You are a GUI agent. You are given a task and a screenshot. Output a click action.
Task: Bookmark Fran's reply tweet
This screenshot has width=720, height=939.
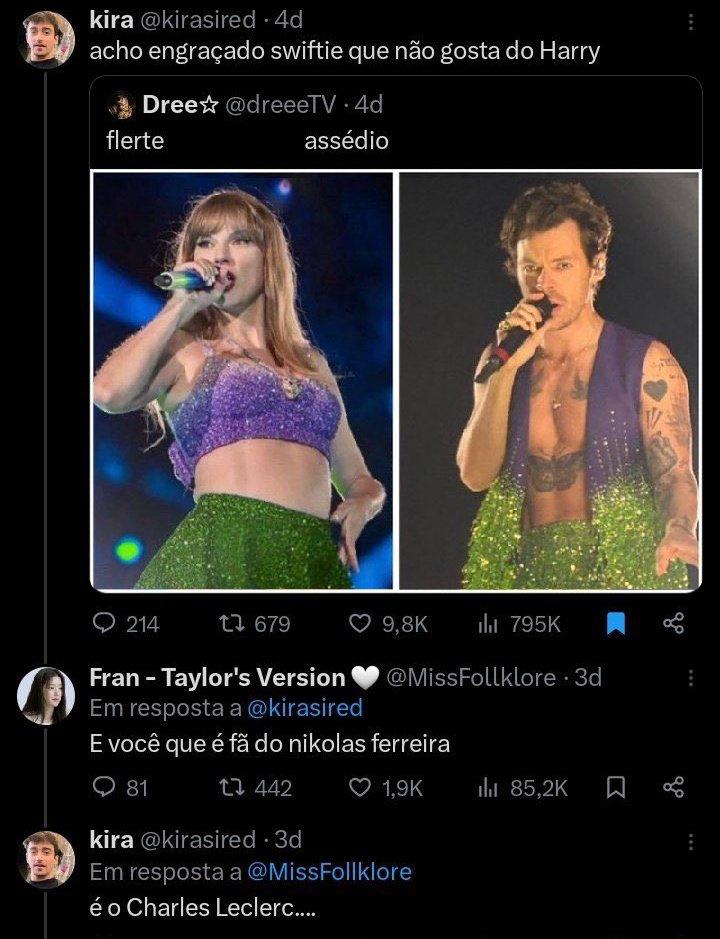pos(616,787)
